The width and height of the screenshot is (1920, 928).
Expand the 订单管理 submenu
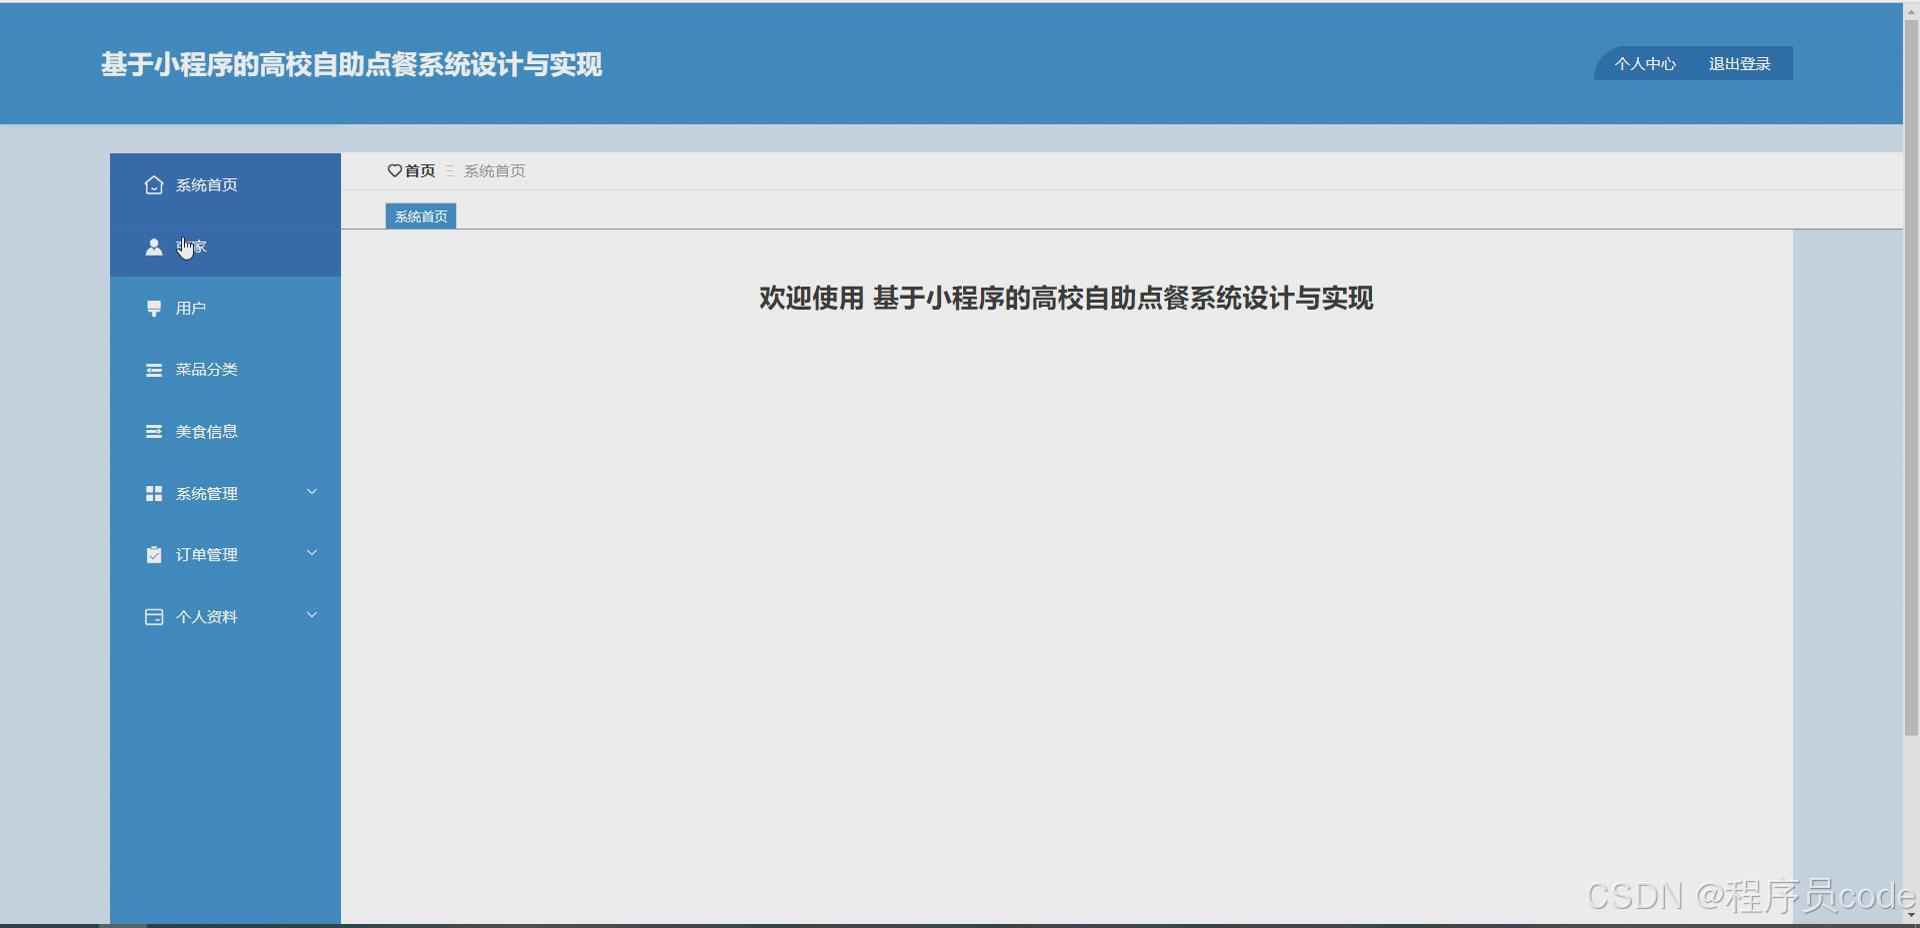pos(312,553)
